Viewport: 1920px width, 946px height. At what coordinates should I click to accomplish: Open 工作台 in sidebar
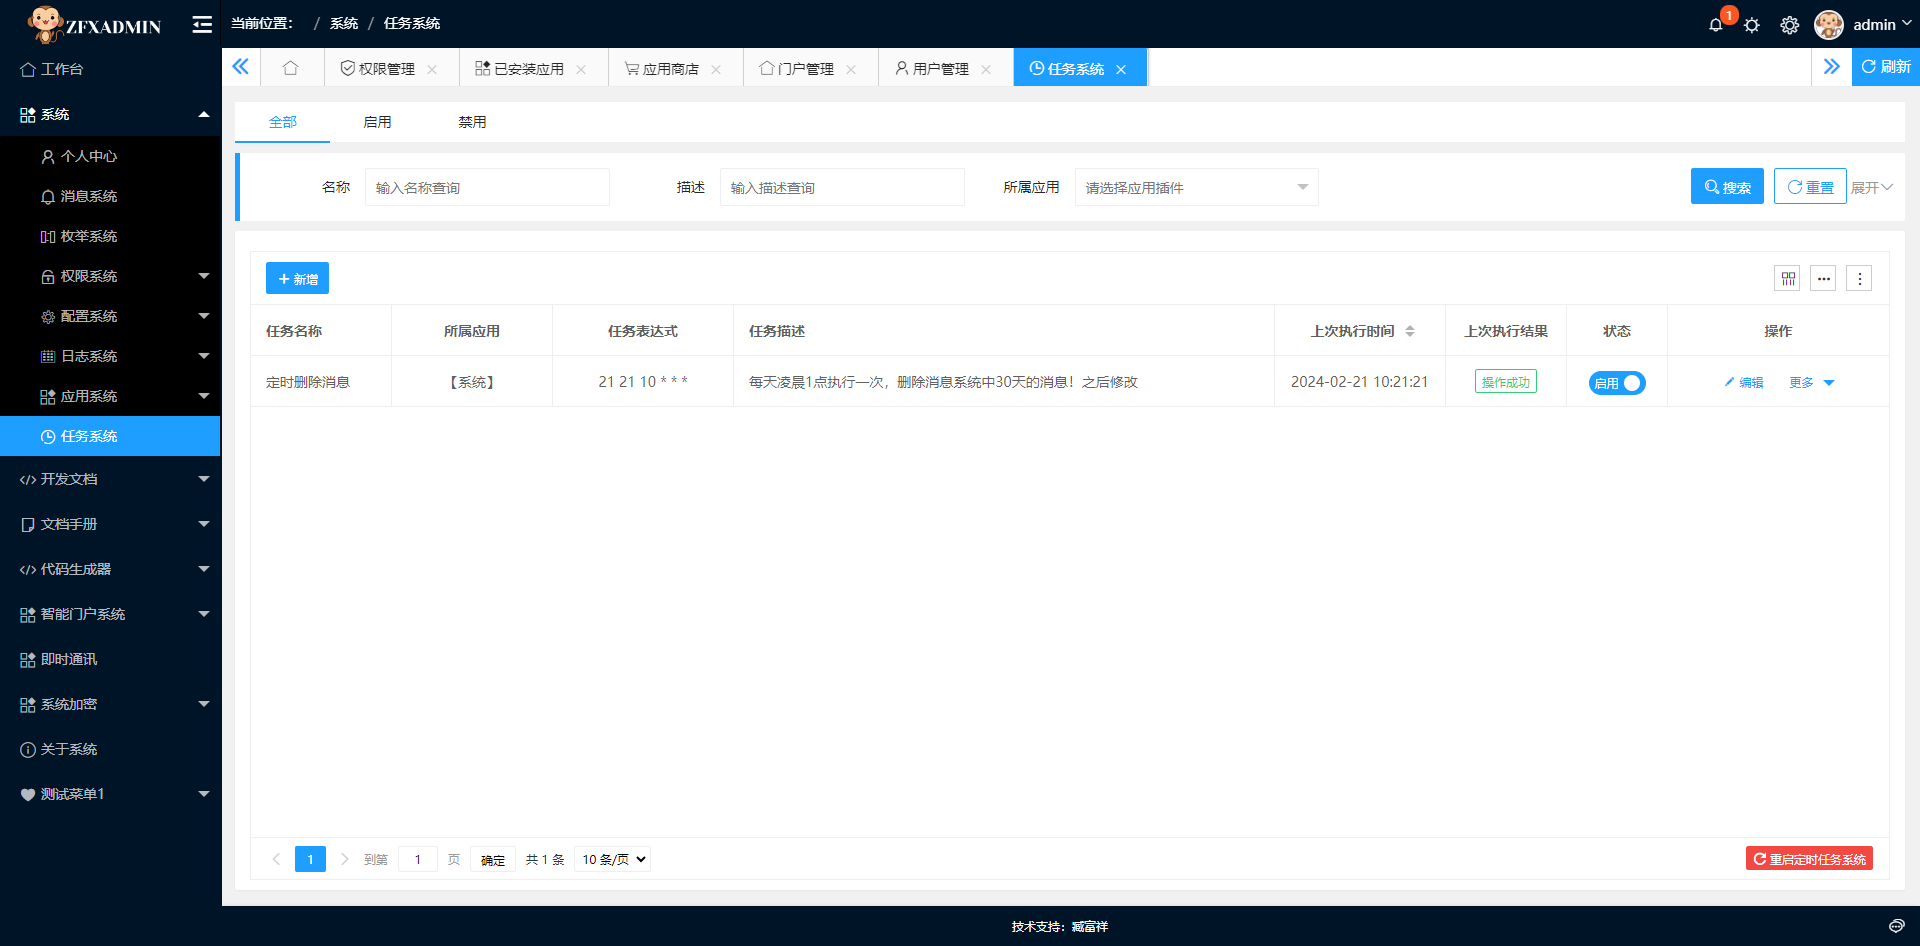click(x=110, y=69)
